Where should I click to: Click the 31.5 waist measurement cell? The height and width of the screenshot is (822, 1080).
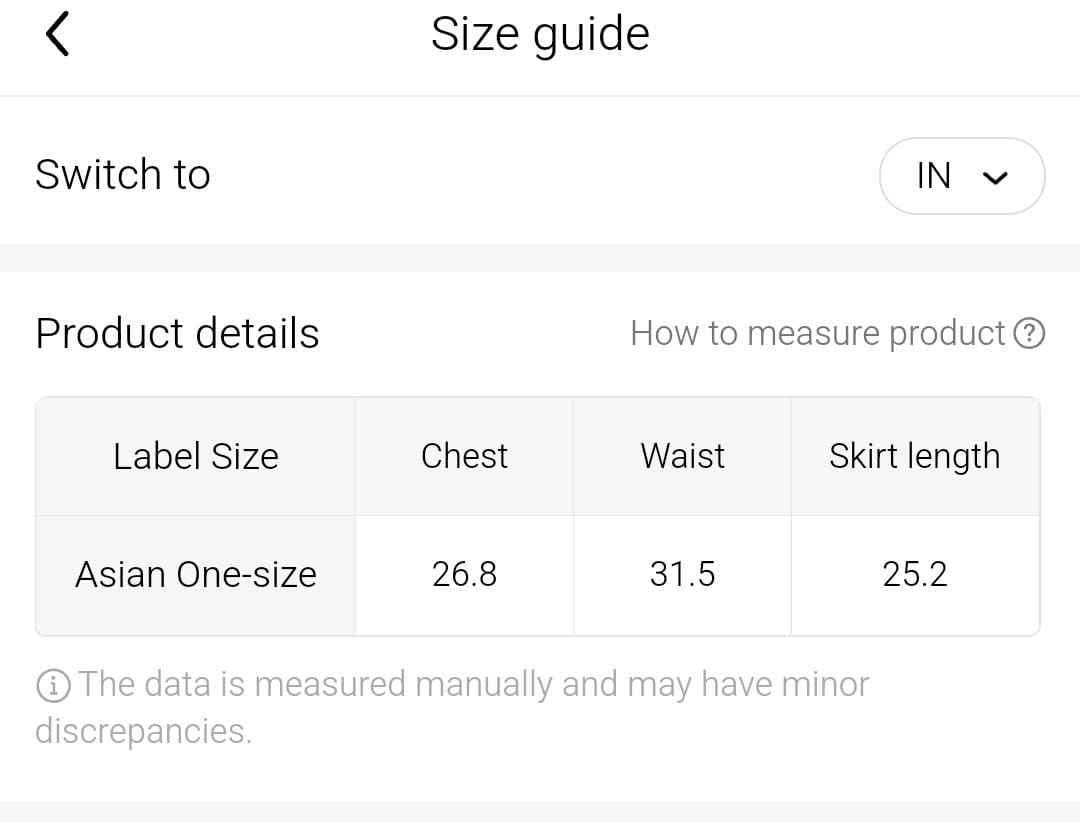point(682,575)
